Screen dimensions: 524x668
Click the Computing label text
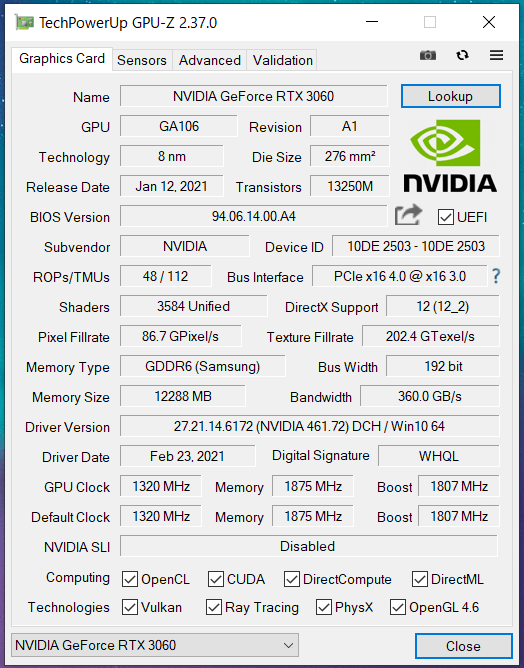click(78, 578)
